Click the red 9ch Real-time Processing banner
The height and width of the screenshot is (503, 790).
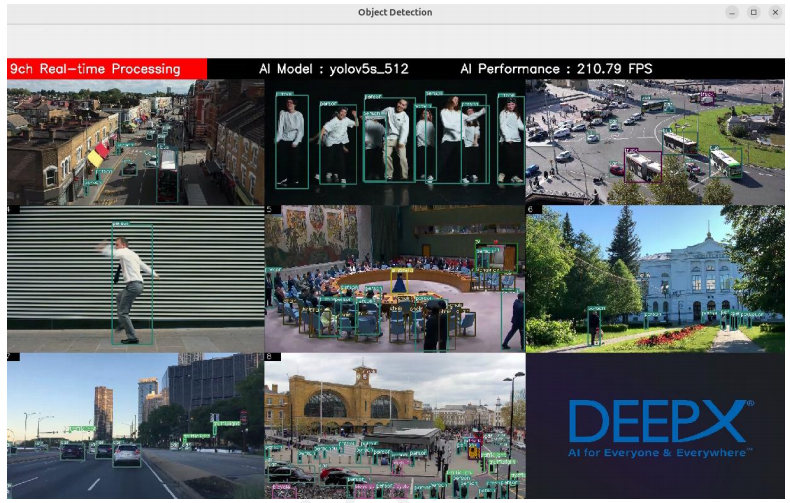coord(106,69)
